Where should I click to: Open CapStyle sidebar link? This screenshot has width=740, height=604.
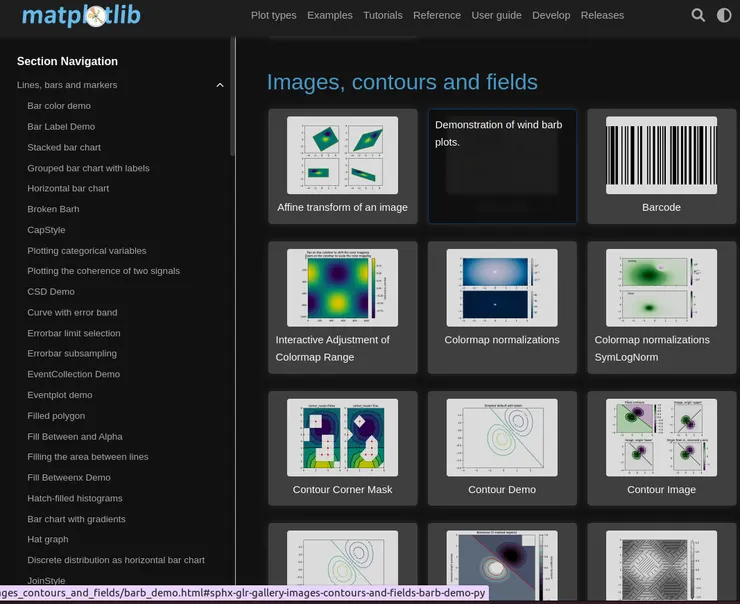[46, 230]
